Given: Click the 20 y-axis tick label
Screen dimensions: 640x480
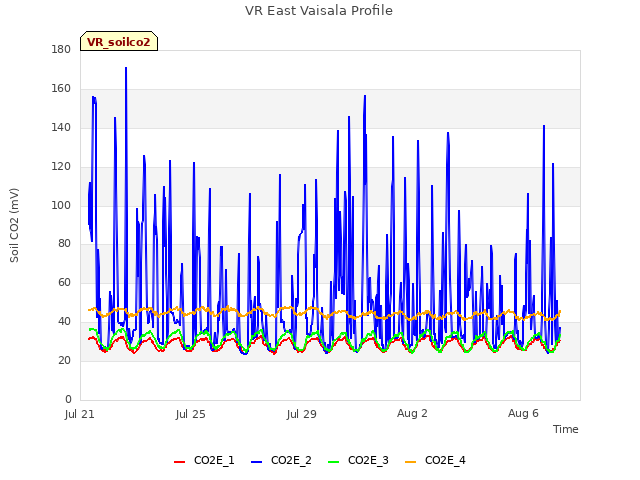Looking at the screenshot, I should click(x=64, y=360).
